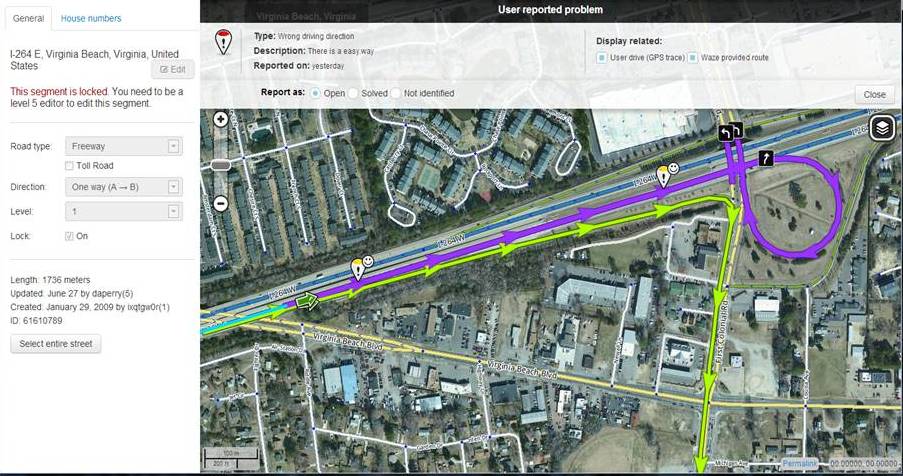
Task: Click the Select entire street button
Action: click(x=56, y=344)
